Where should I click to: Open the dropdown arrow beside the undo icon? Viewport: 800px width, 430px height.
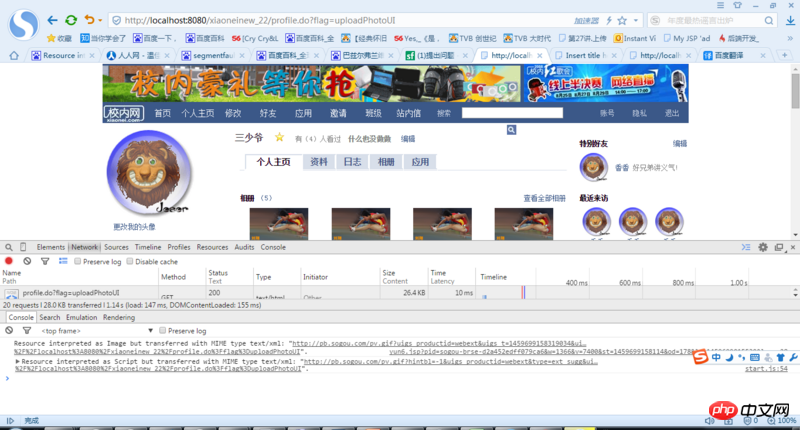(x=100, y=20)
